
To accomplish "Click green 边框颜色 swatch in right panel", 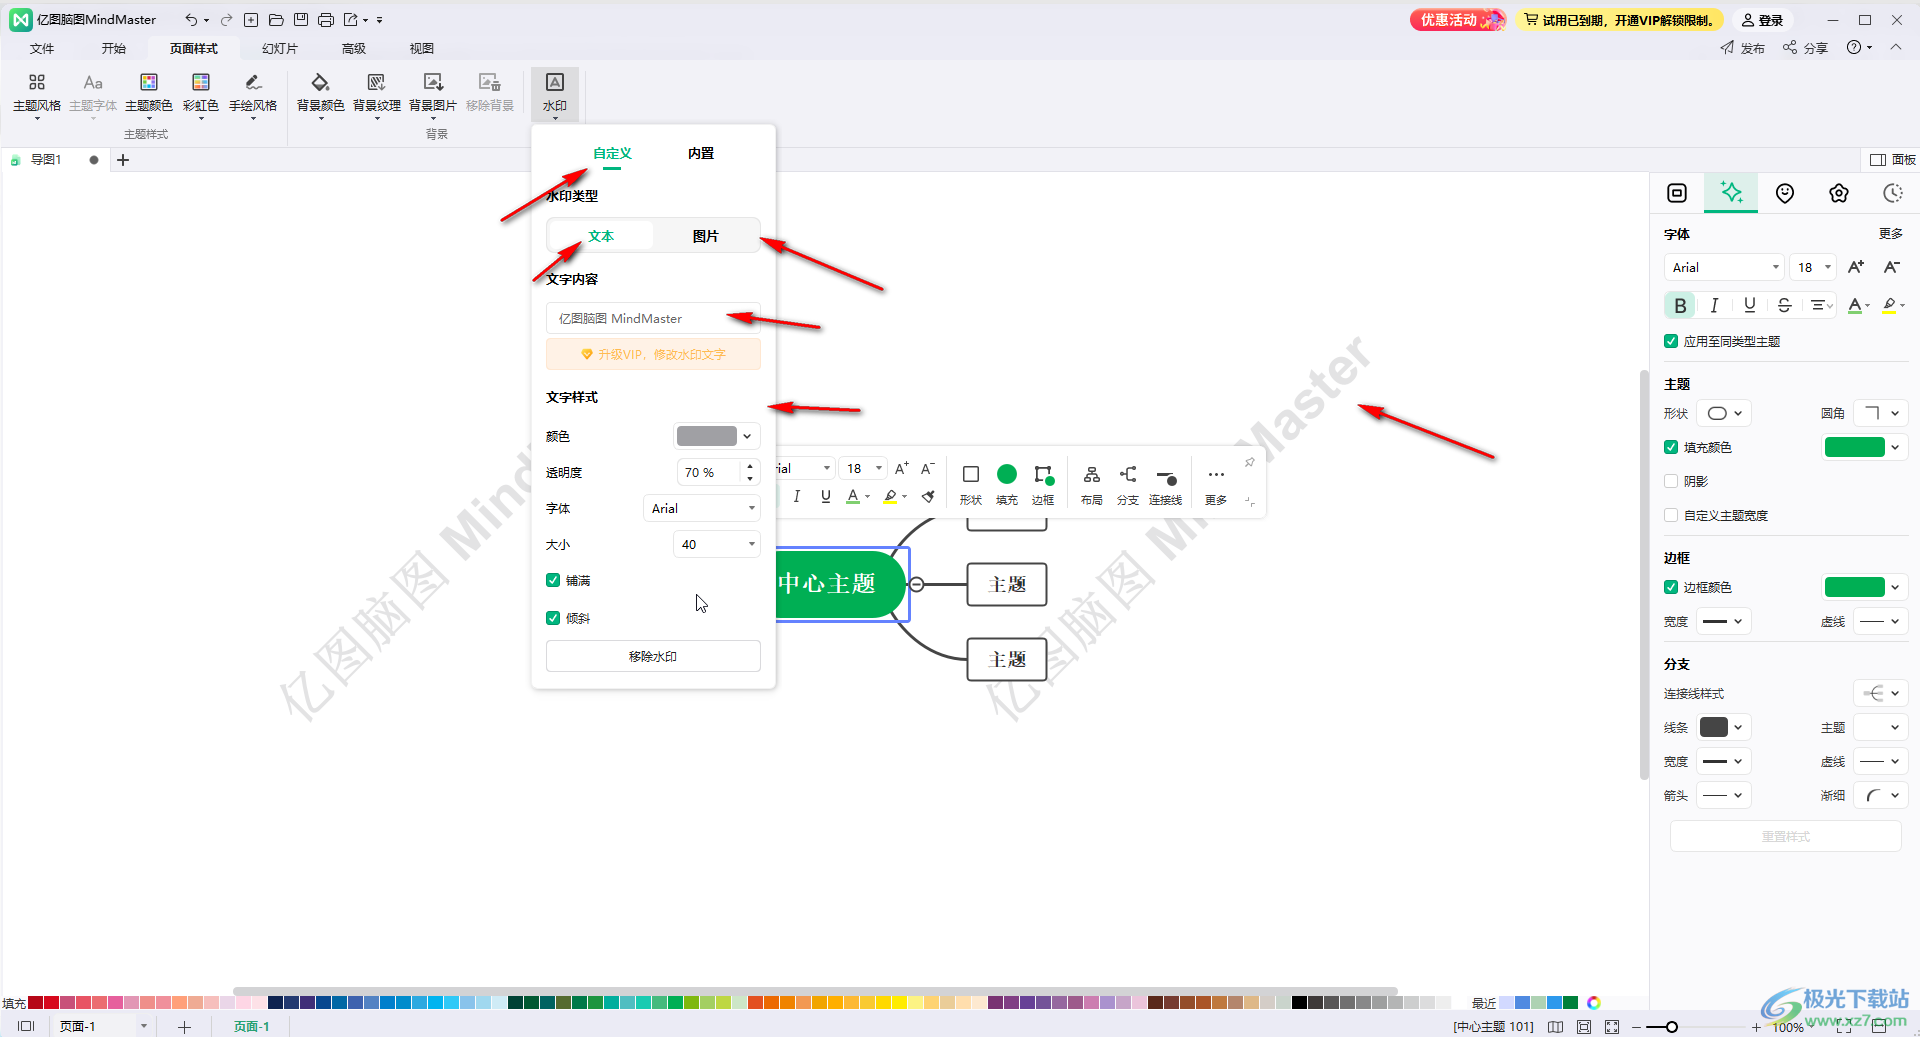I will [x=1854, y=587].
